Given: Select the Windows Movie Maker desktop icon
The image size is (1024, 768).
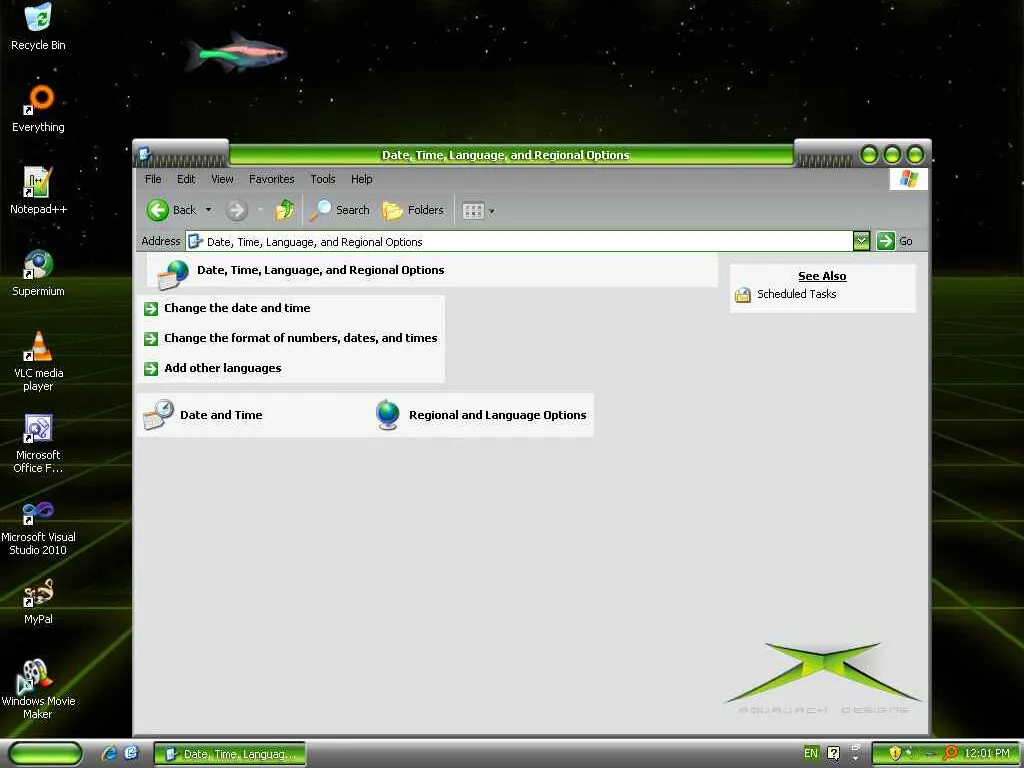Looking at the screenshot, I should coord(38,690).
